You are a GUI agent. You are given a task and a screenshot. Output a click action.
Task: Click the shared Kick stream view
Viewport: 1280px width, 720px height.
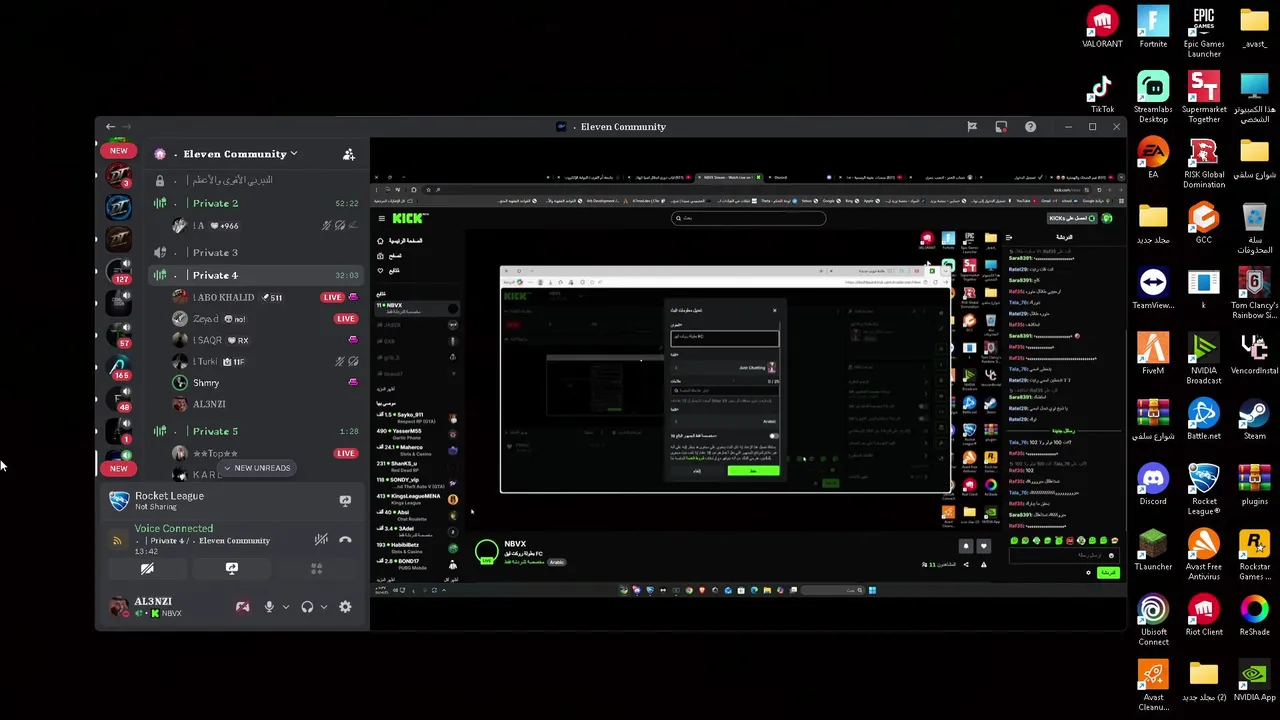pyautogui.click(x=748, y=386)
